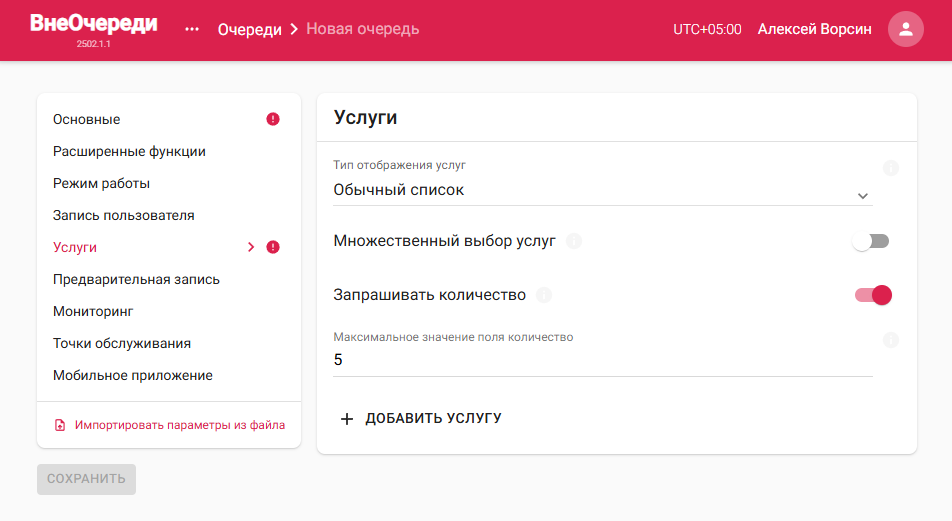The width and height of the screenshot is (952, 521).
Task: Enable Множественный выбор услуг switch
Action: 871,242
